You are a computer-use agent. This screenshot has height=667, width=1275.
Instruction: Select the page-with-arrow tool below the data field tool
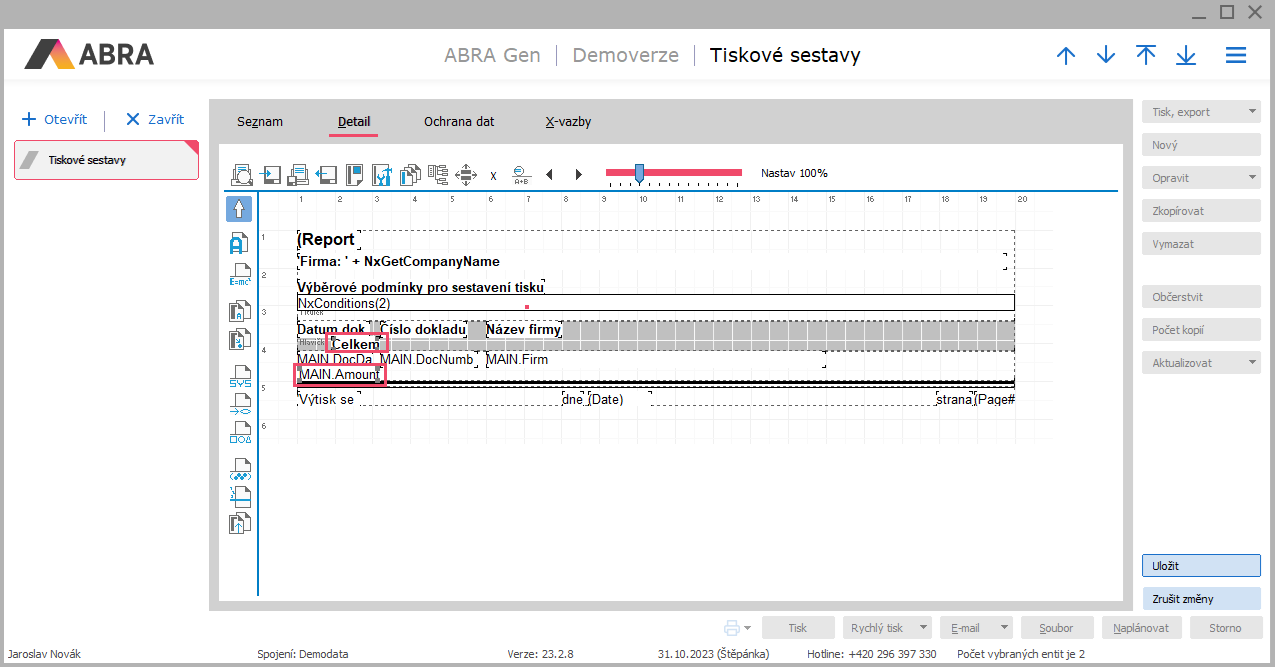(x=238, y=340)
